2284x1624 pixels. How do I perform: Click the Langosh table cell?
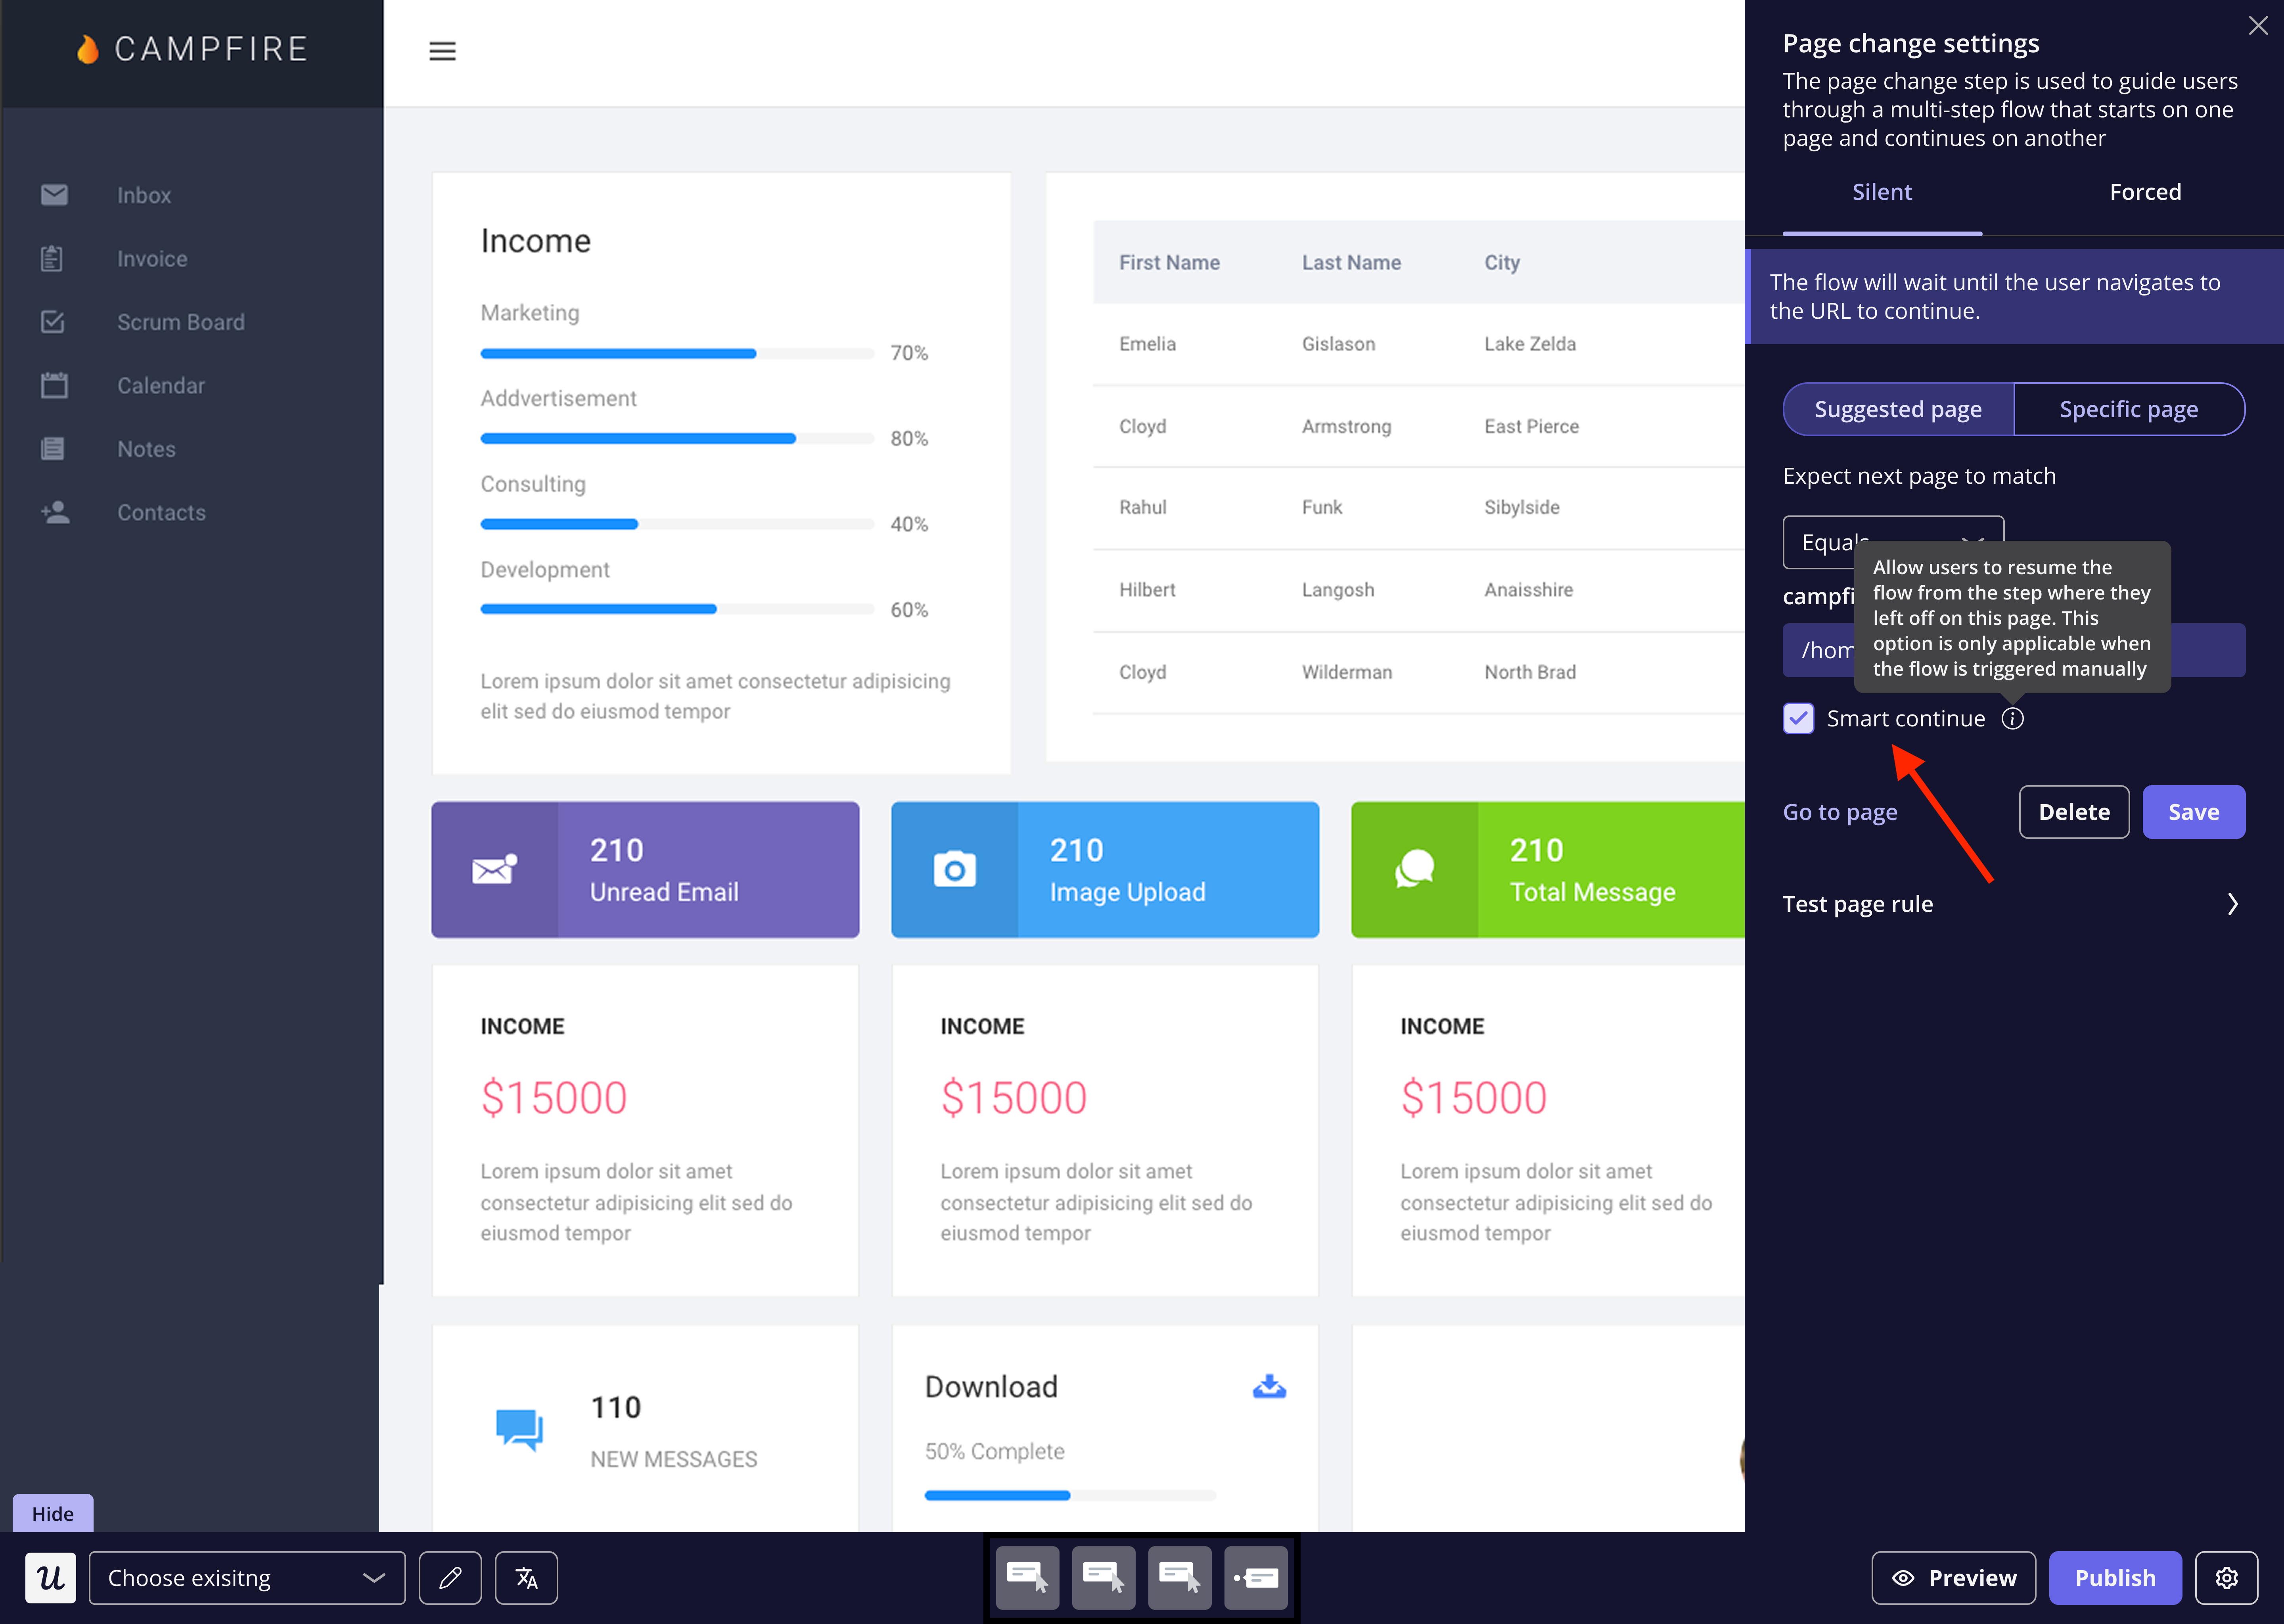(x=1338, y=590)
